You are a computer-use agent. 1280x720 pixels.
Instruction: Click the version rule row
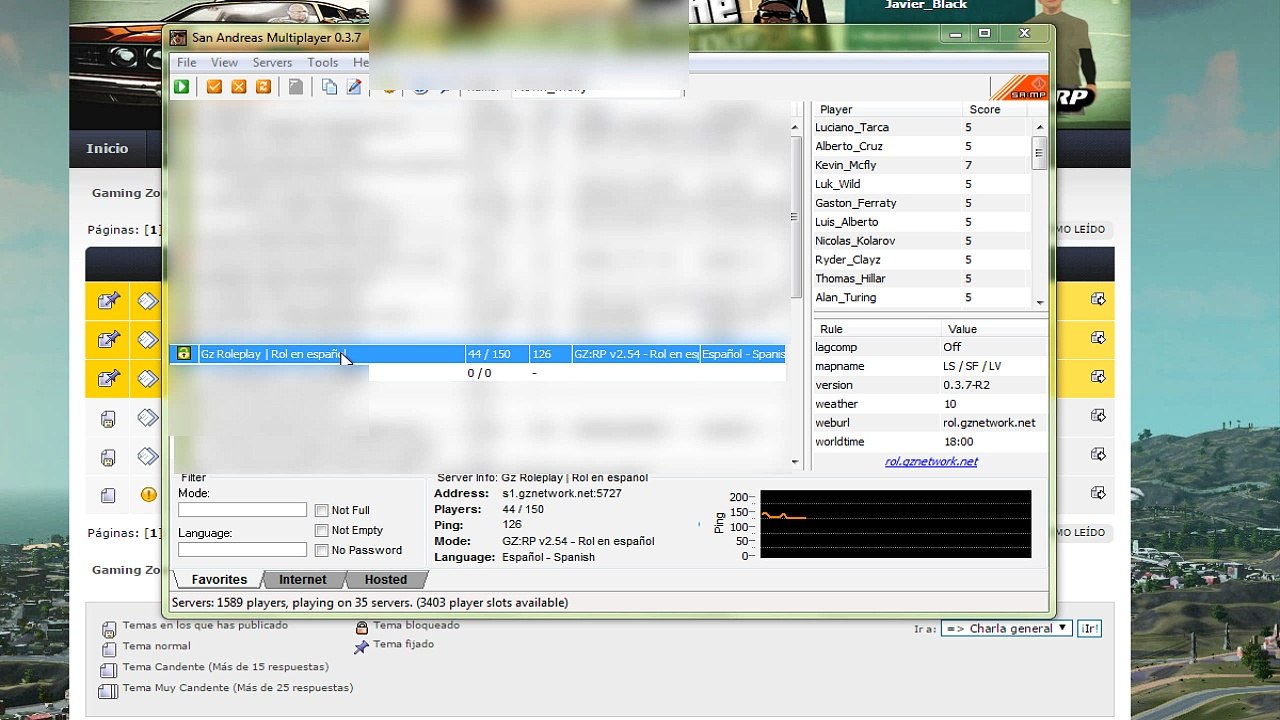pyautogui.click(x=931, y=386)
